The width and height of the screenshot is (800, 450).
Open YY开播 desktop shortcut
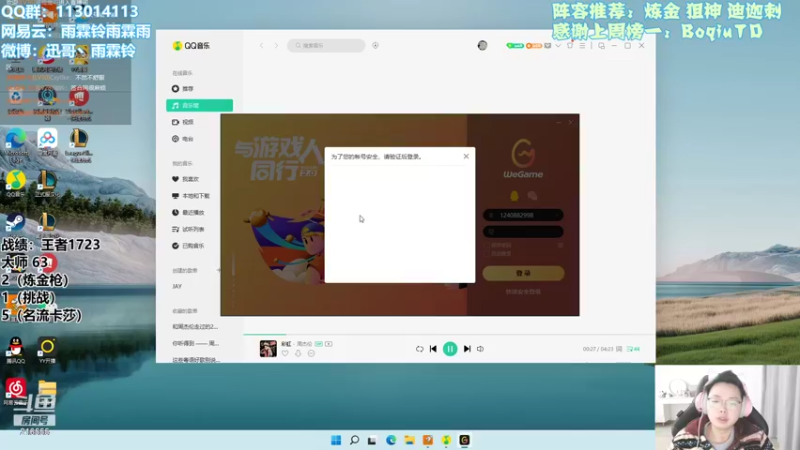click(x=47, y=350)
